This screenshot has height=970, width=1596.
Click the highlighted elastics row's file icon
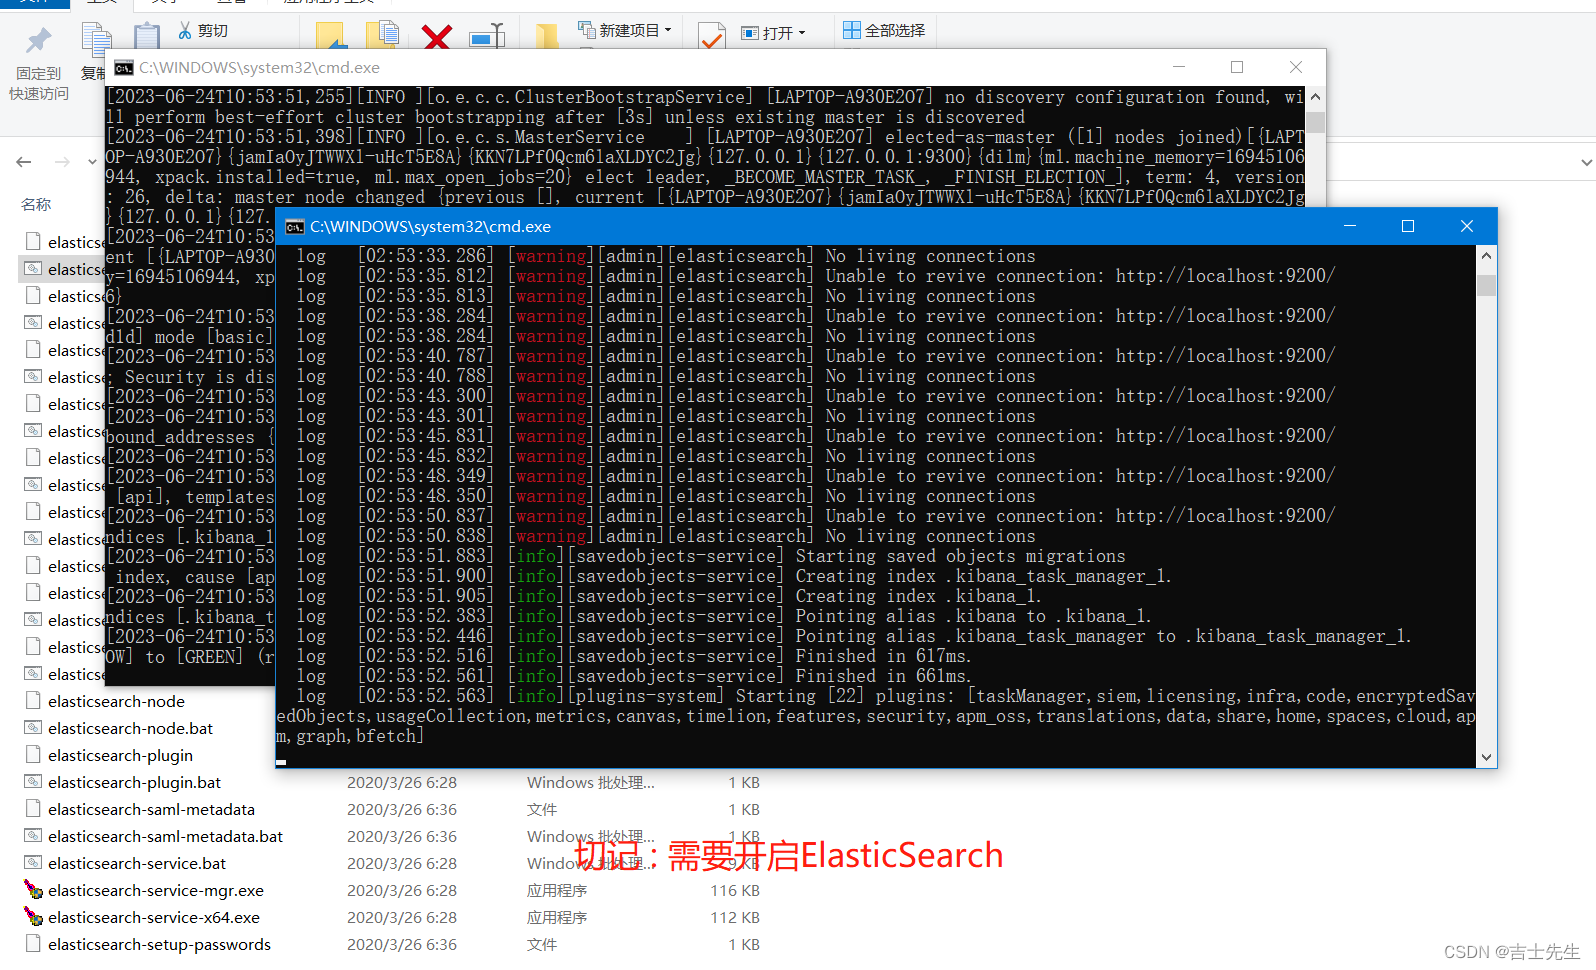33,268
